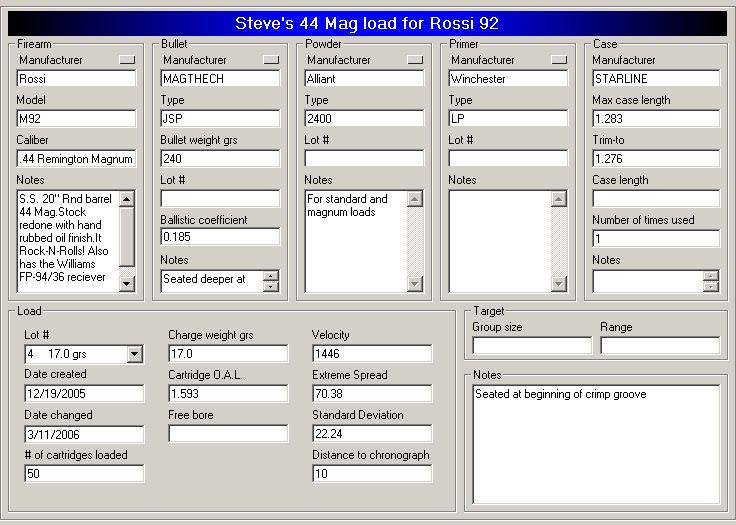Click up arrow of Firearm Notes scrollbar
The width and height of the screenshot is (736, 525).
pyautogui.click(x=127, y=199)
